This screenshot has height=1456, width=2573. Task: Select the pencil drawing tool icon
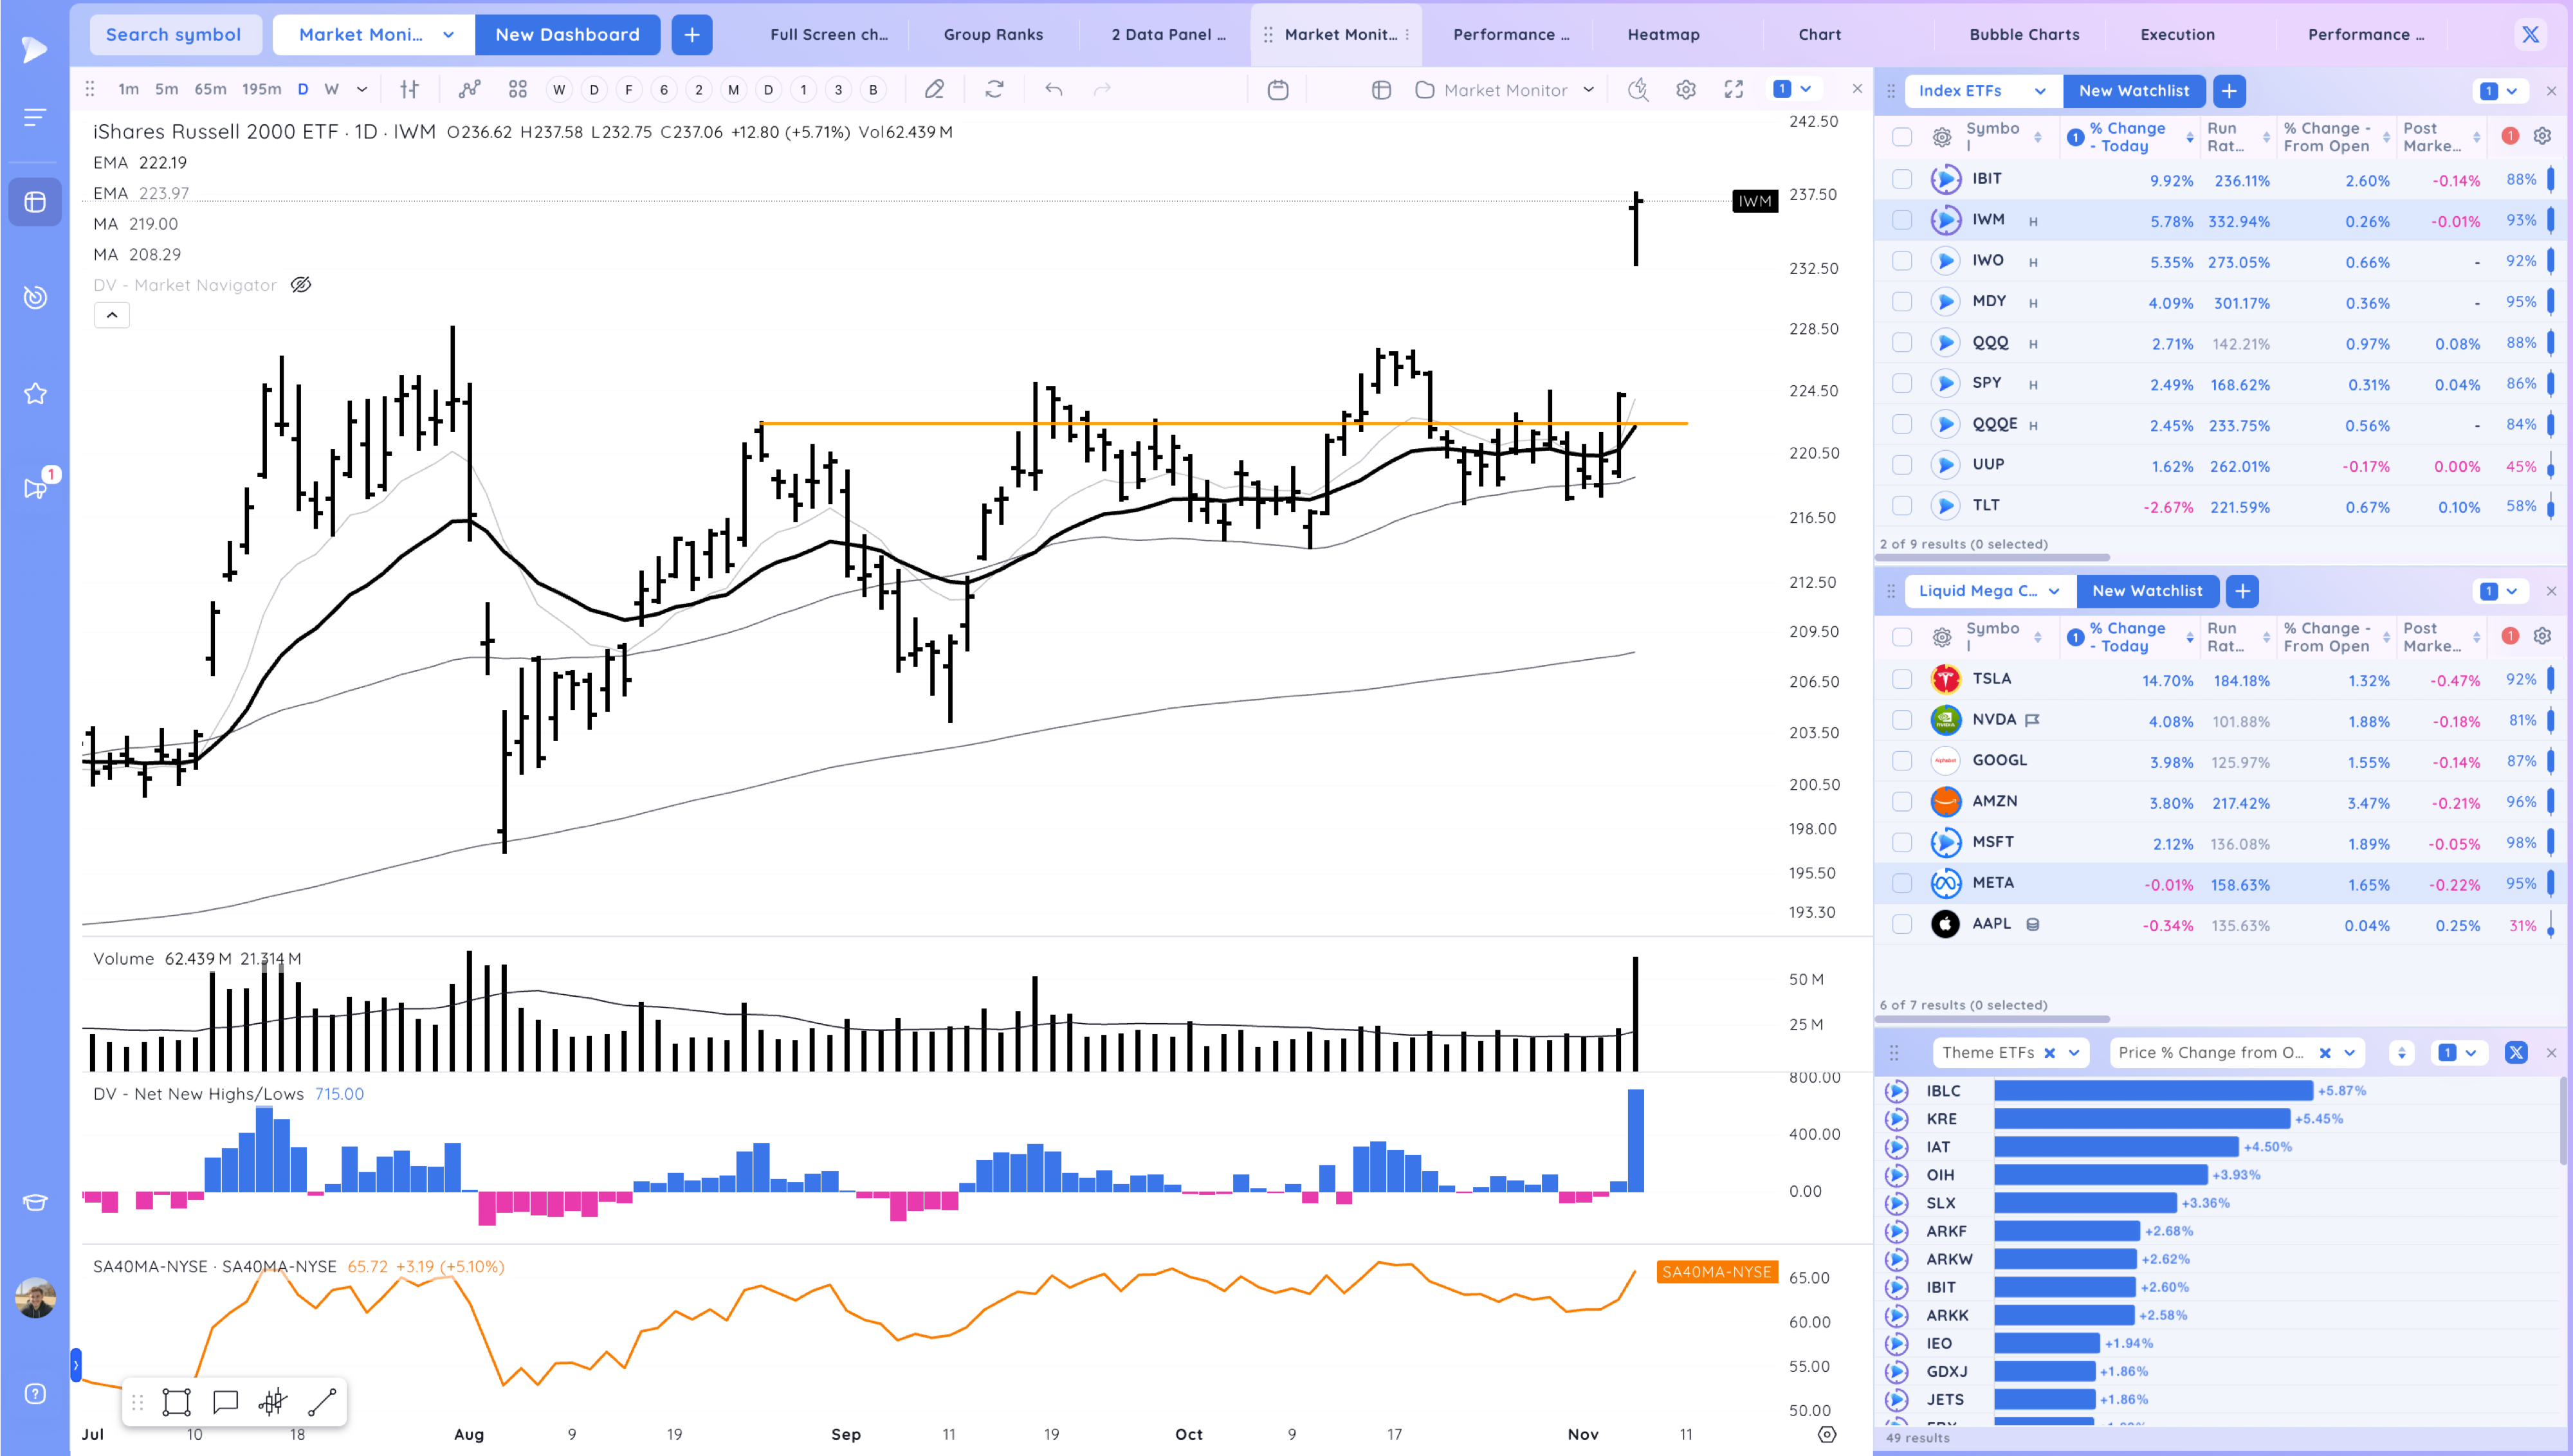point(934,90)
